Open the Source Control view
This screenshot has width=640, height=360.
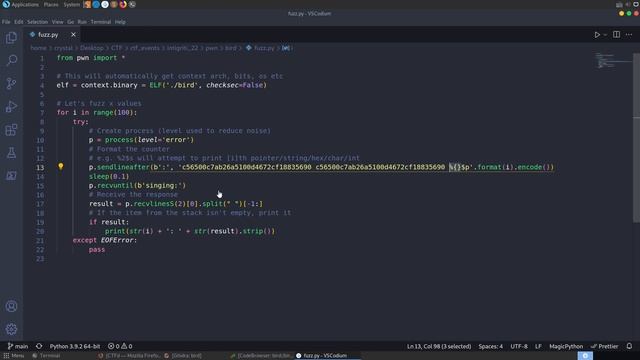pos(11,84)
